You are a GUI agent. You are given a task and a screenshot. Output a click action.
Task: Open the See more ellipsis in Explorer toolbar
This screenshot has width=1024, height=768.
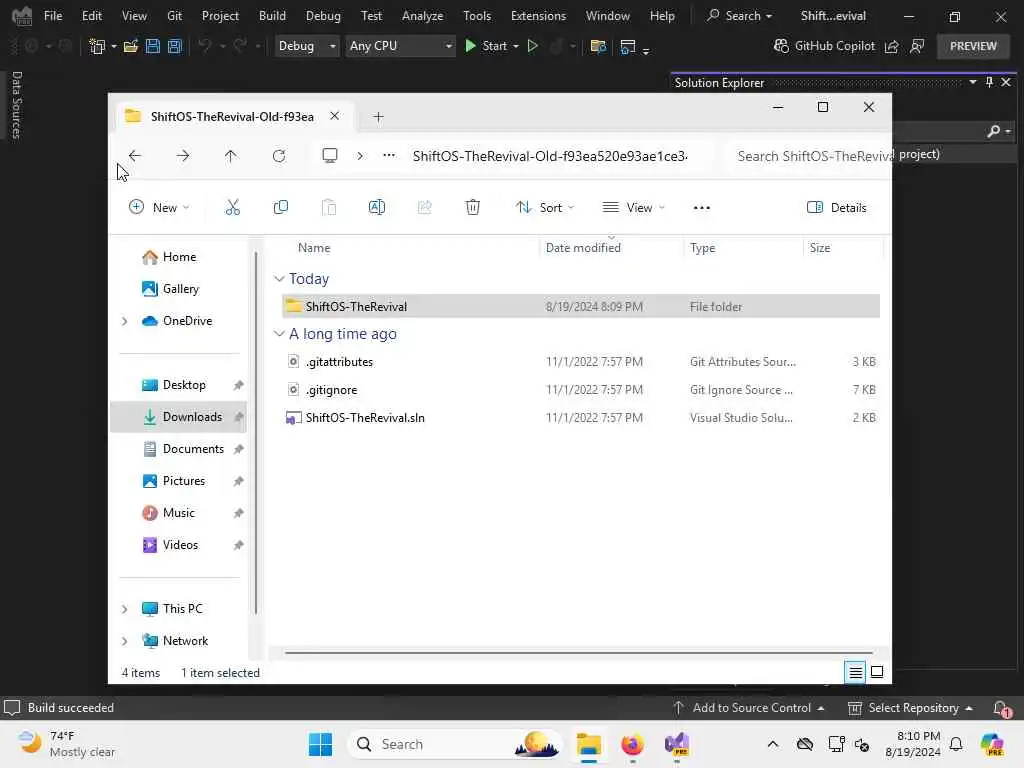tap(701, 208)
